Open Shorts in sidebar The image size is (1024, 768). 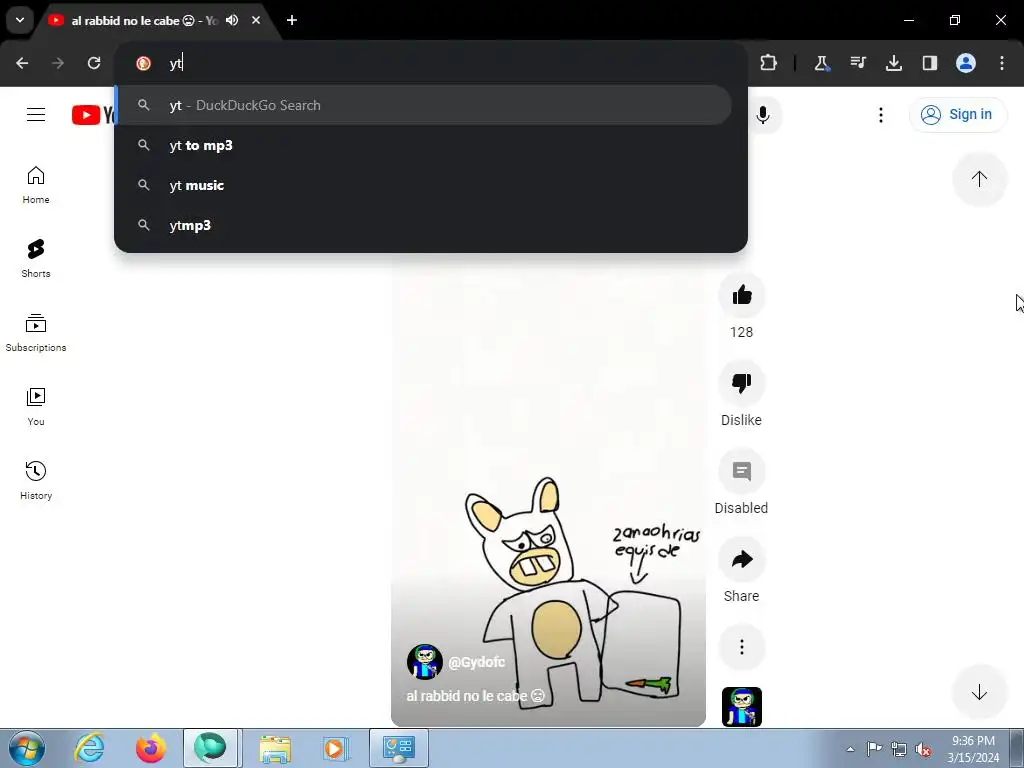[x=36, y=259]
